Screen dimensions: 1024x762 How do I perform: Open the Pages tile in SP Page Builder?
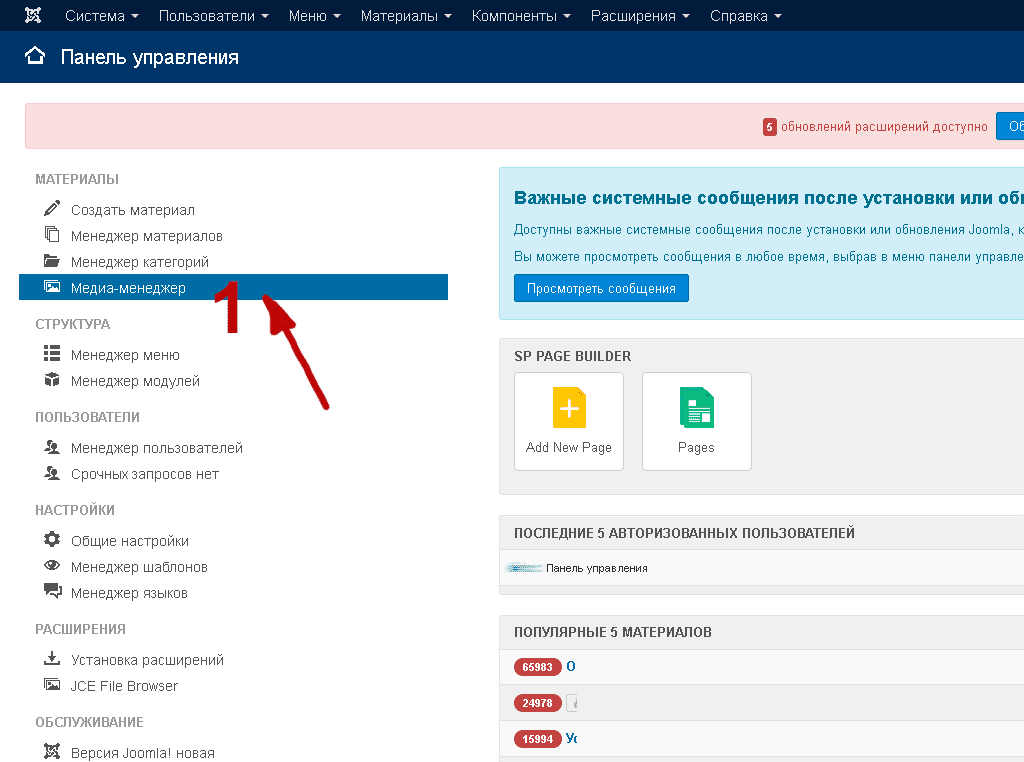pos(696,421)
